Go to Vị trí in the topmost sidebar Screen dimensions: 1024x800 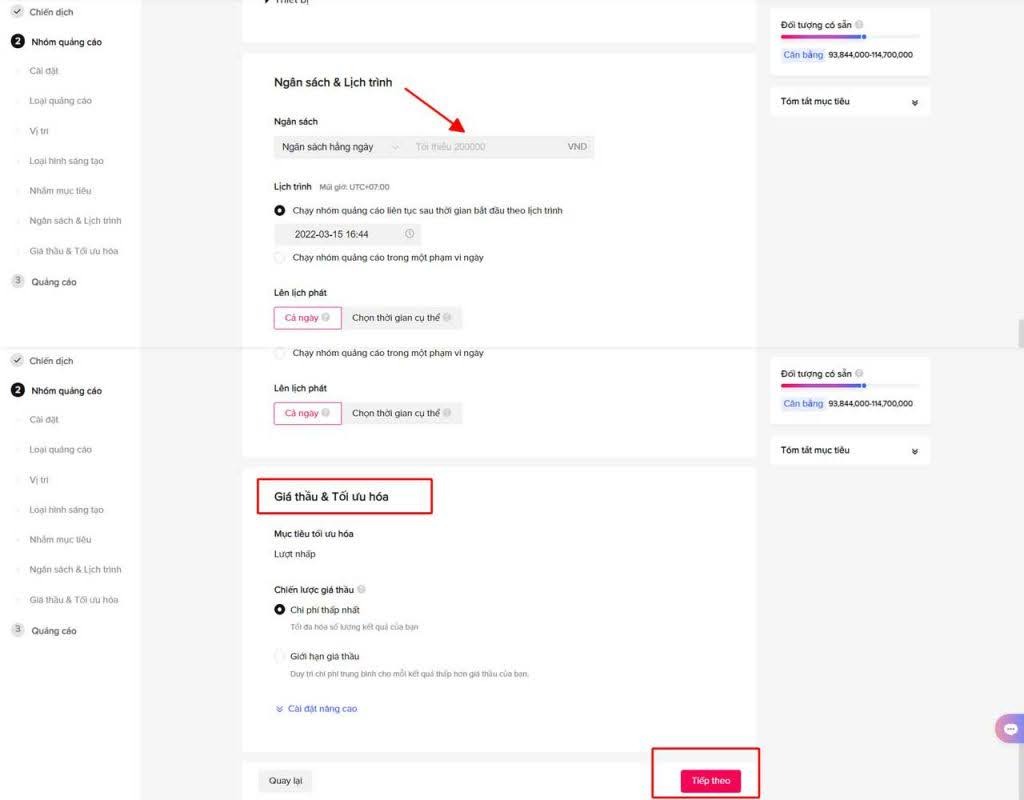[x=39, y=131]
